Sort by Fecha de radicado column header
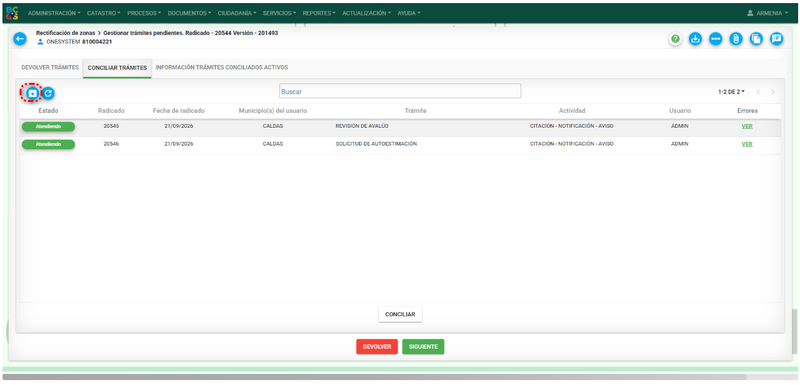This screenshot has width=800, height=385. click(x=179, y=111)
